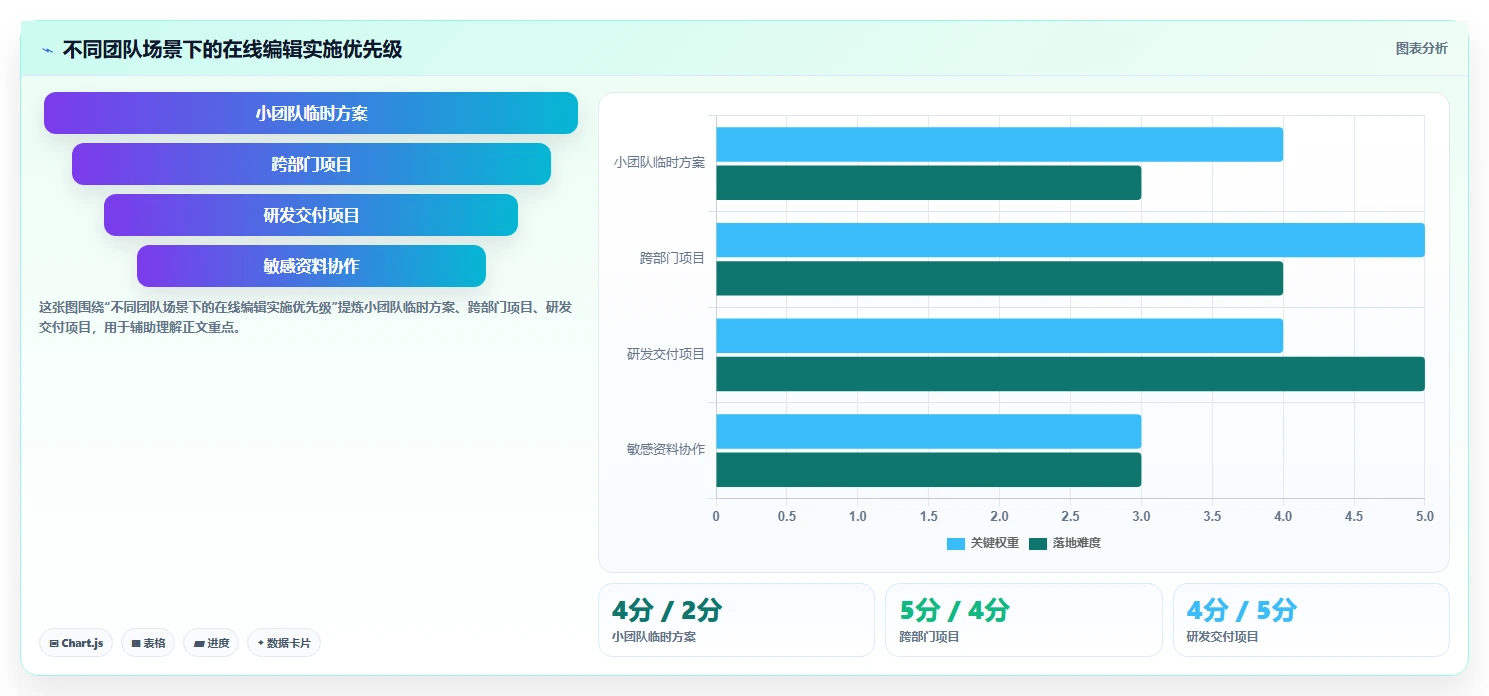Click the 图表分析 label in header
The height and width of the screenshot is (696, 1489).
click(x=1421, y=48)
